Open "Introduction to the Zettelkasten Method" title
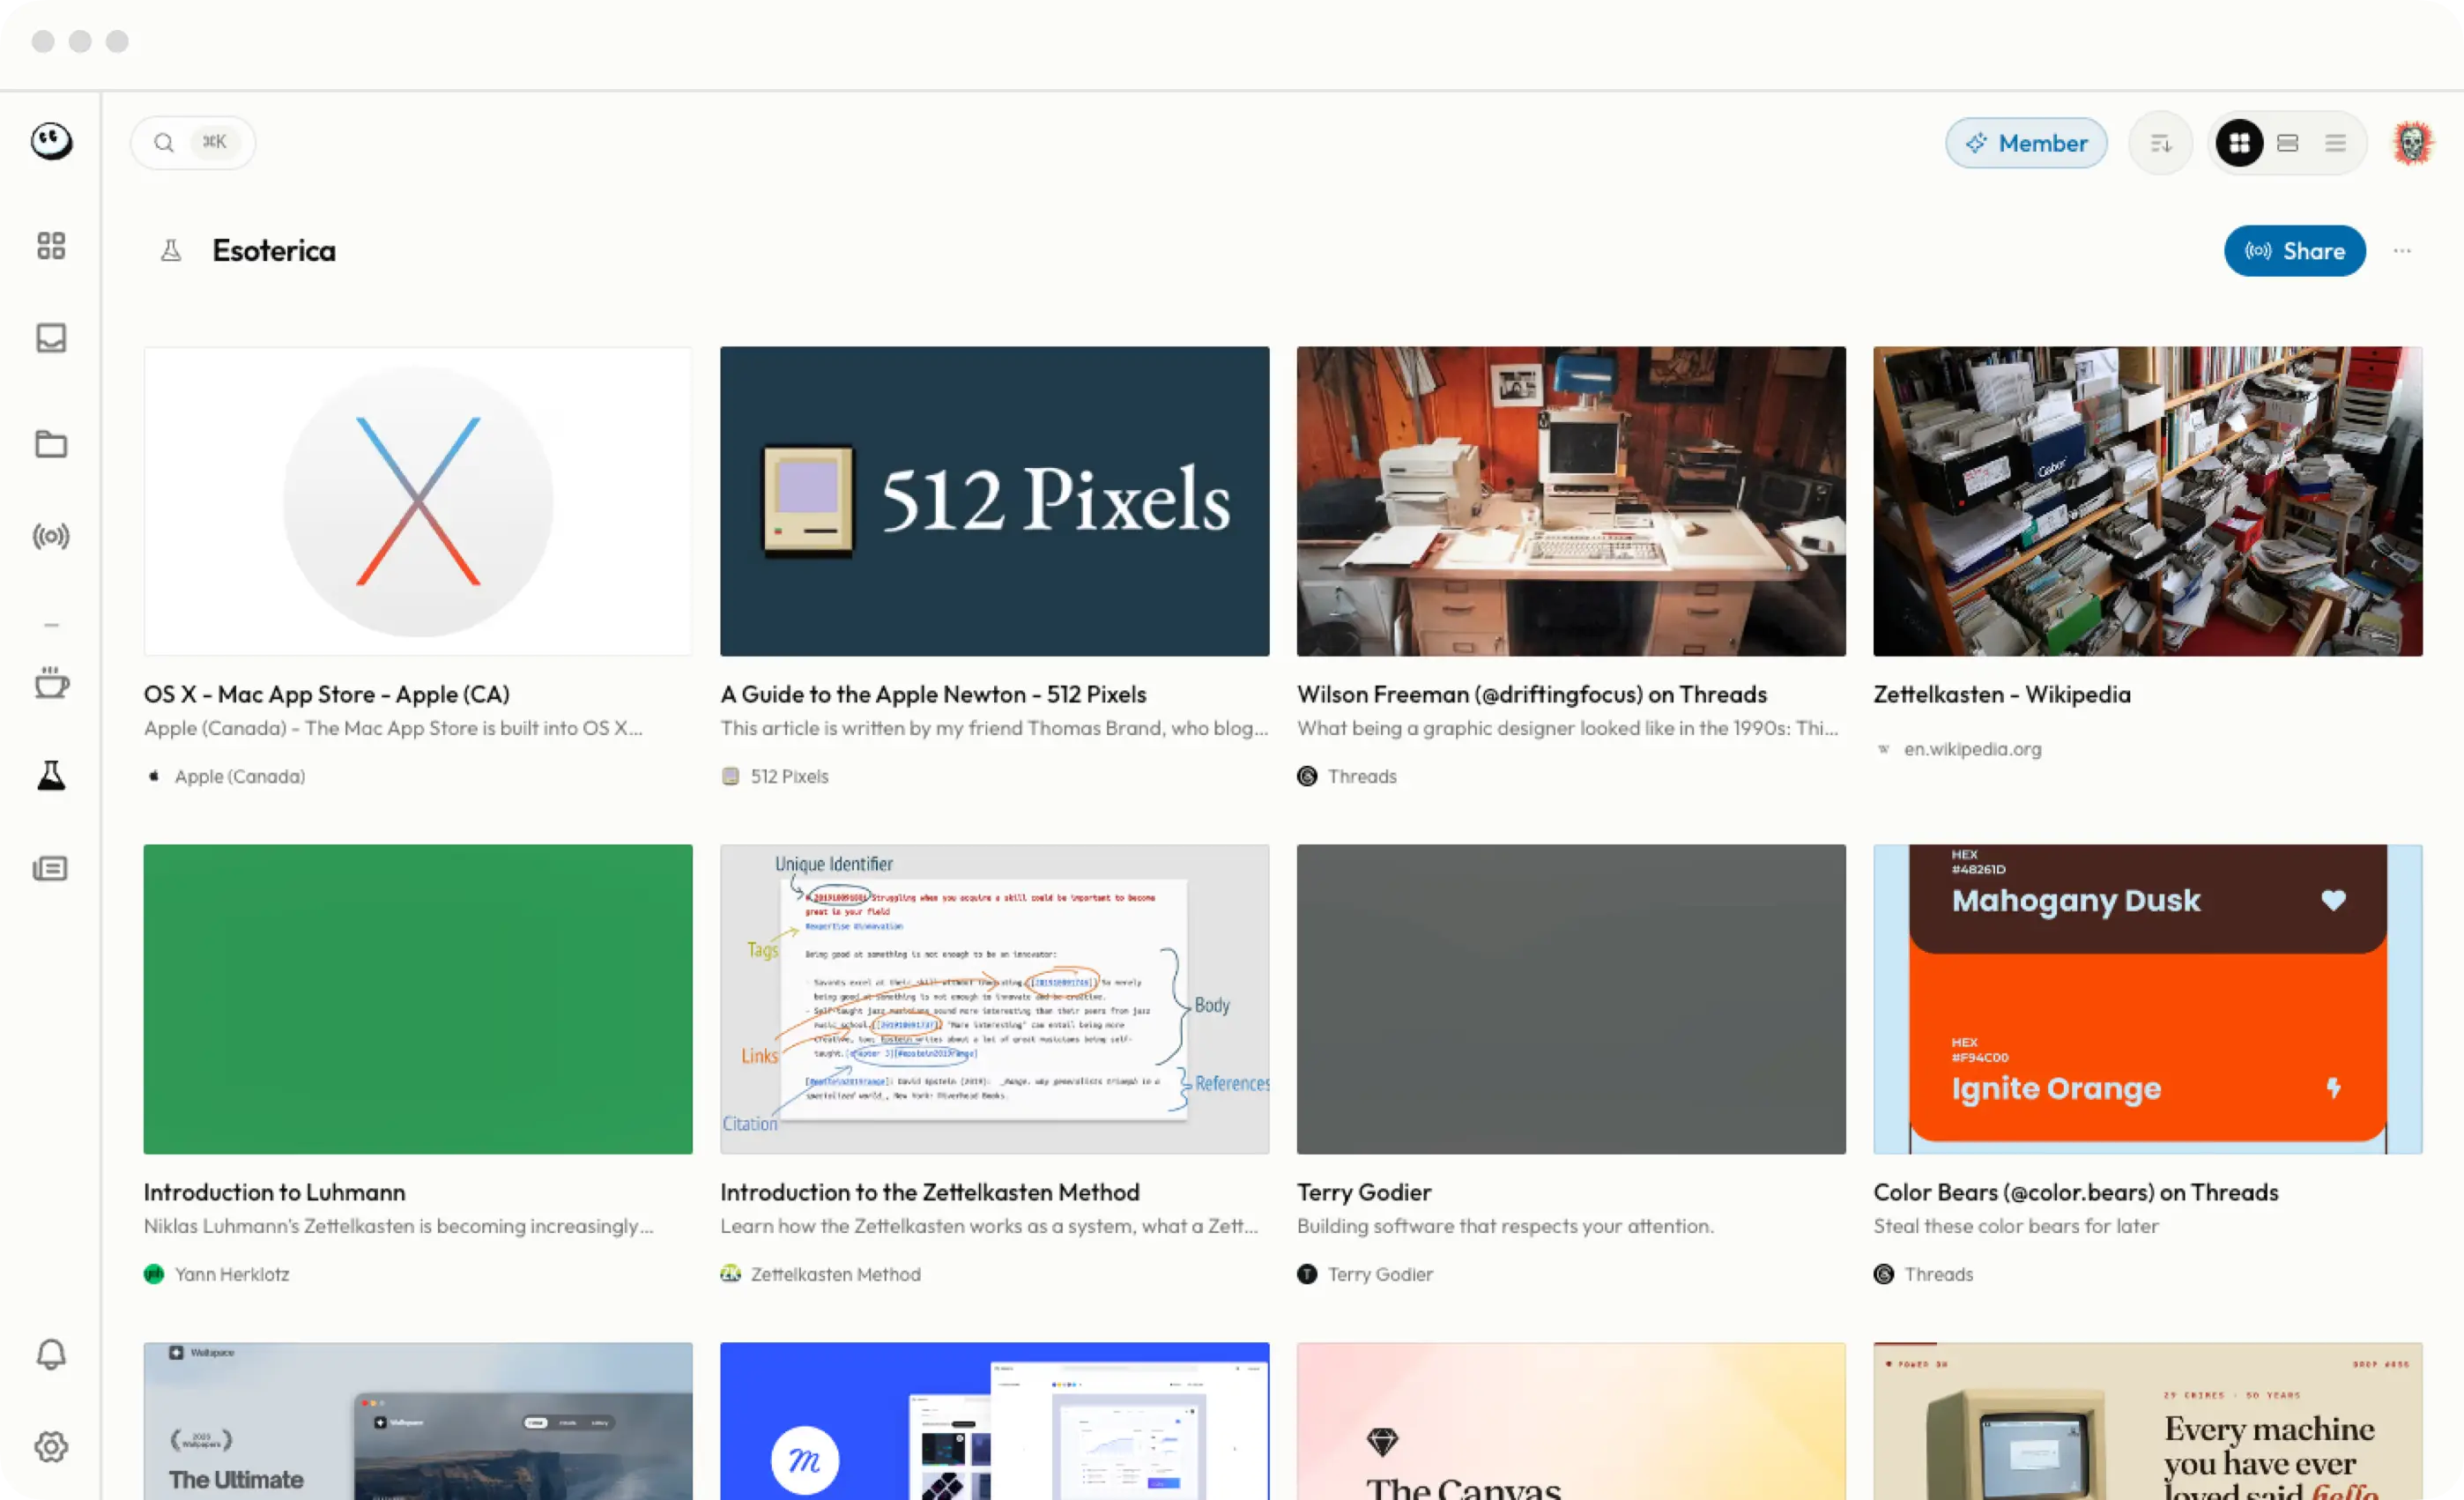2464x1500 pixels. [x=930, y=1192]
